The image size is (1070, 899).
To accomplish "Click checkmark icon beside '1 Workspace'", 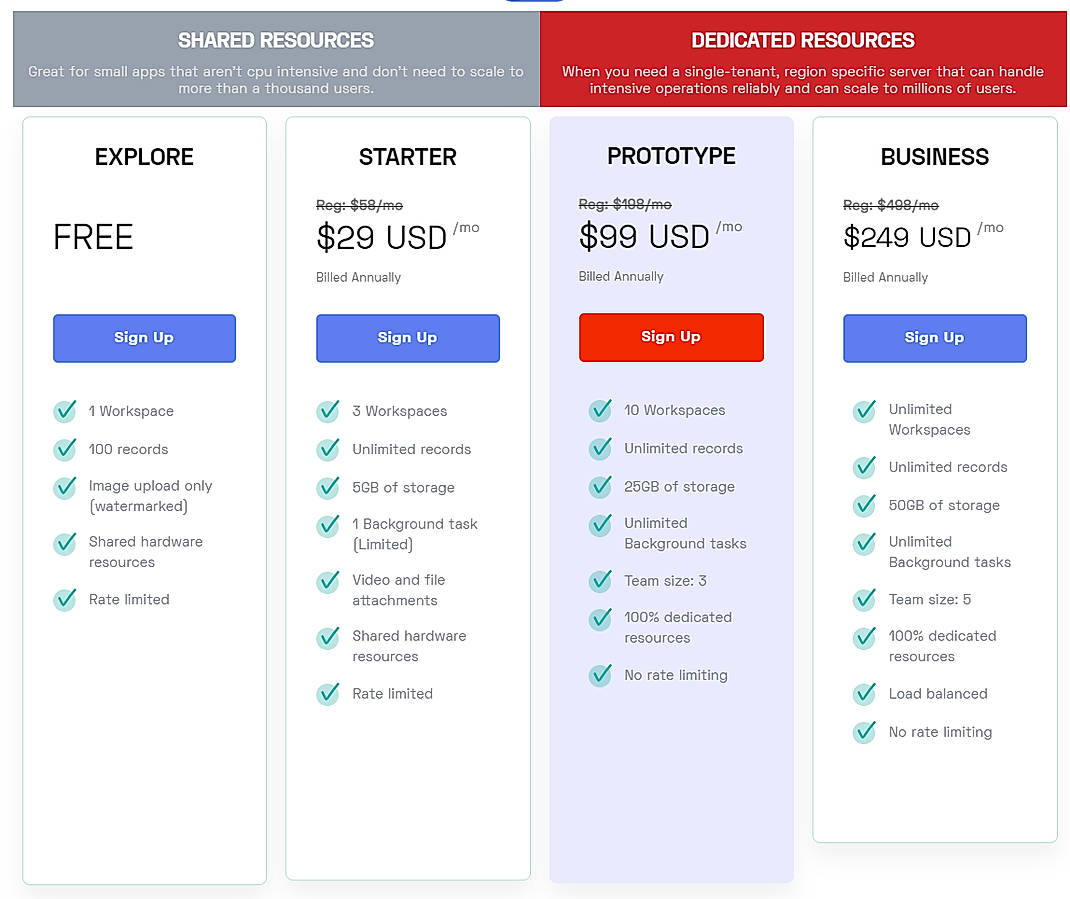I will [x=65, y=411].
